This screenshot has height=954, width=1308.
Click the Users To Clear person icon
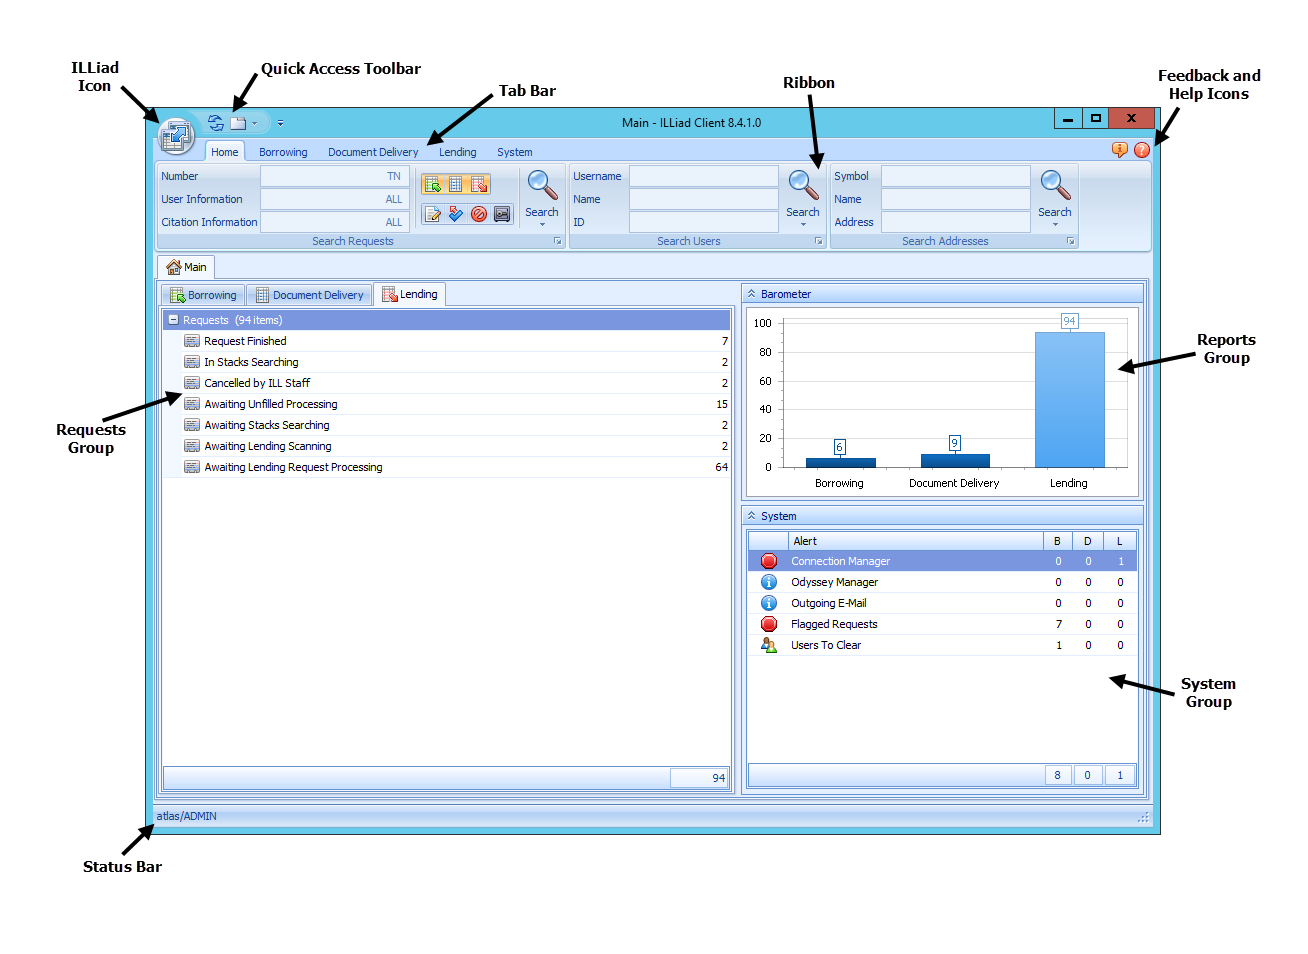[x=768, y=645]
